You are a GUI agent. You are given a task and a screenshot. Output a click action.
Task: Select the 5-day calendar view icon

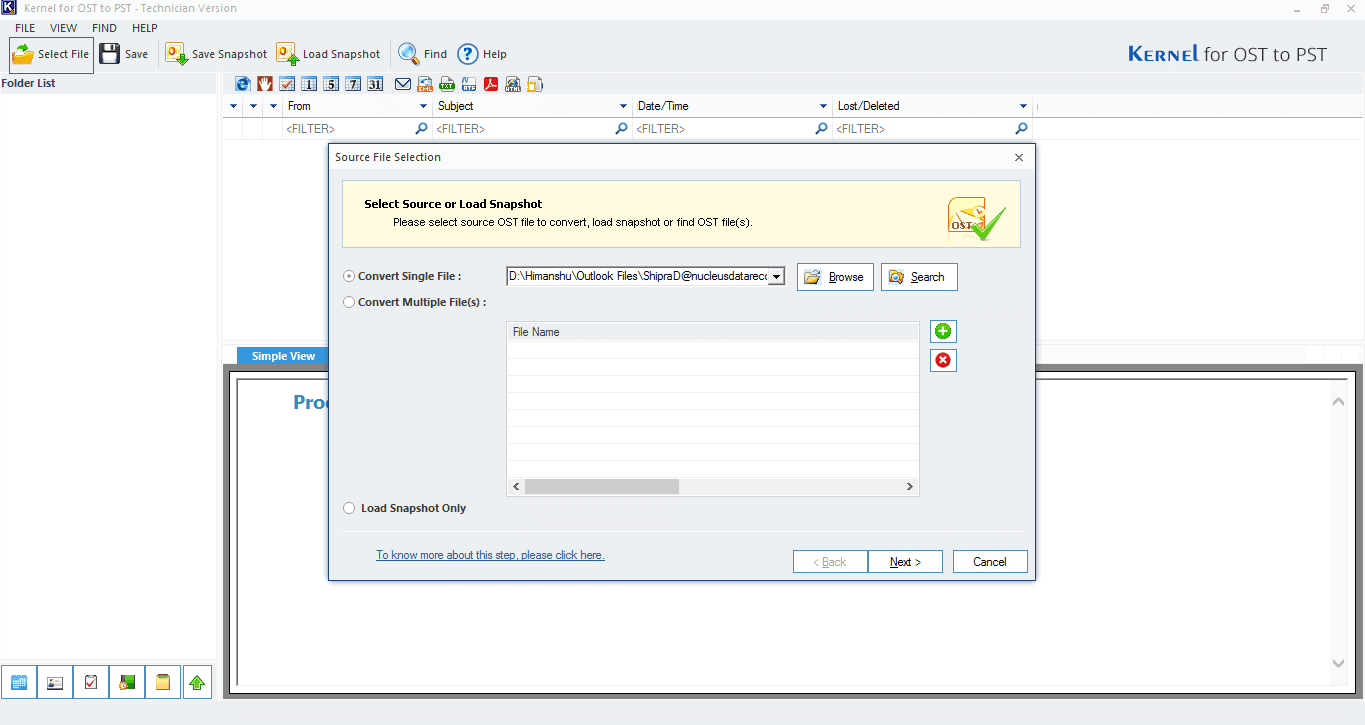tap(331, 84)
